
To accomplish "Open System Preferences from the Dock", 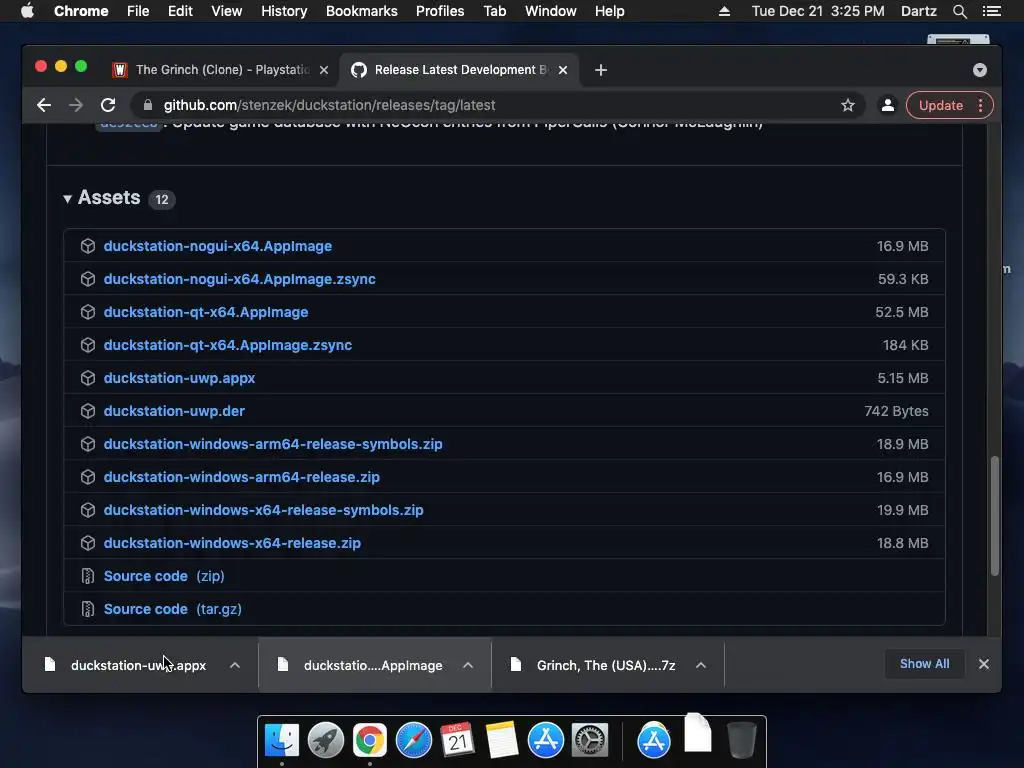I will (x=590, y=741).
